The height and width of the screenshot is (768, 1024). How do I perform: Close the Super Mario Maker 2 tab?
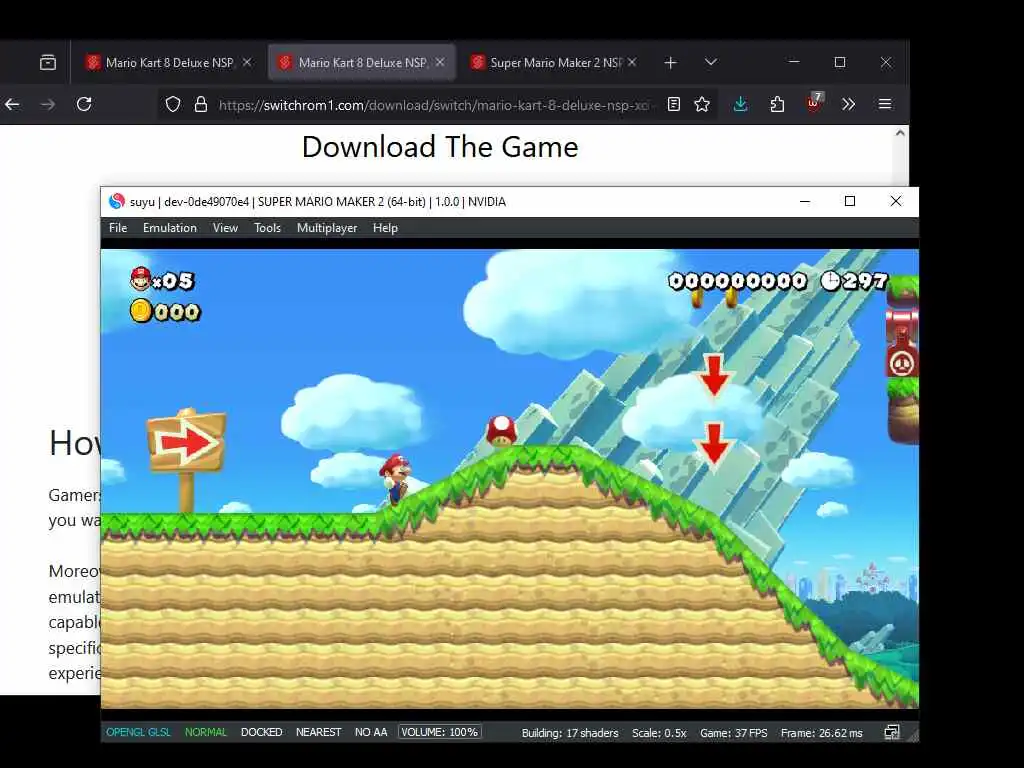[x=632, y=62]
